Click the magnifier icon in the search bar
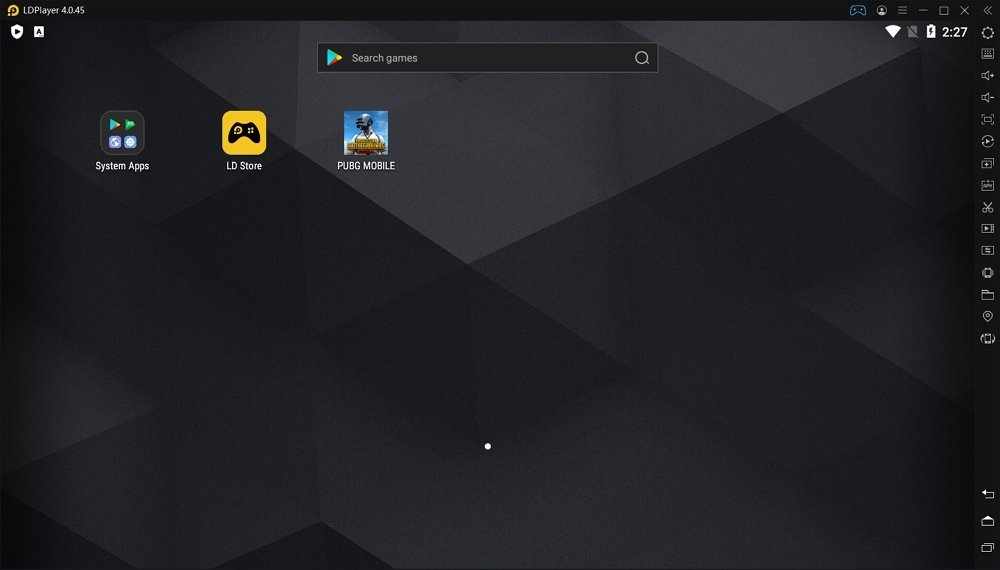1000x570 pixels. pyautogui.click(x=642, y=58)
